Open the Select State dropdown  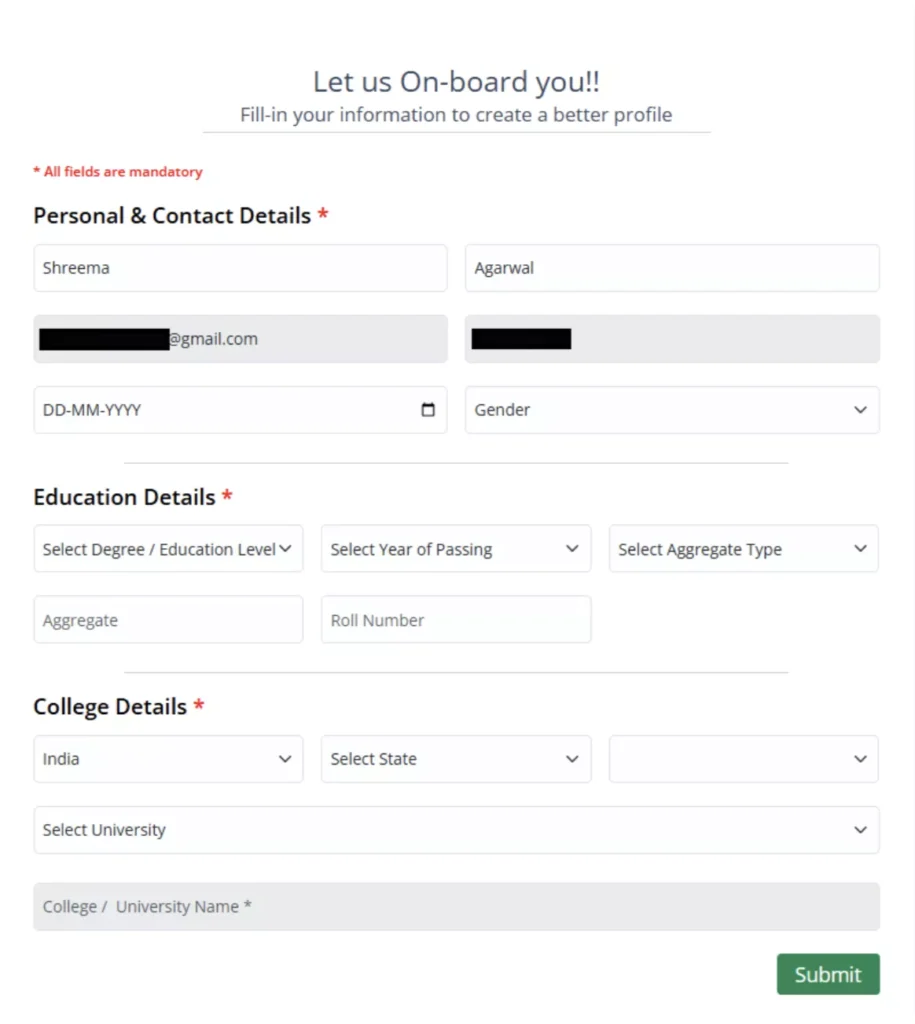click(x=455, y=758)
